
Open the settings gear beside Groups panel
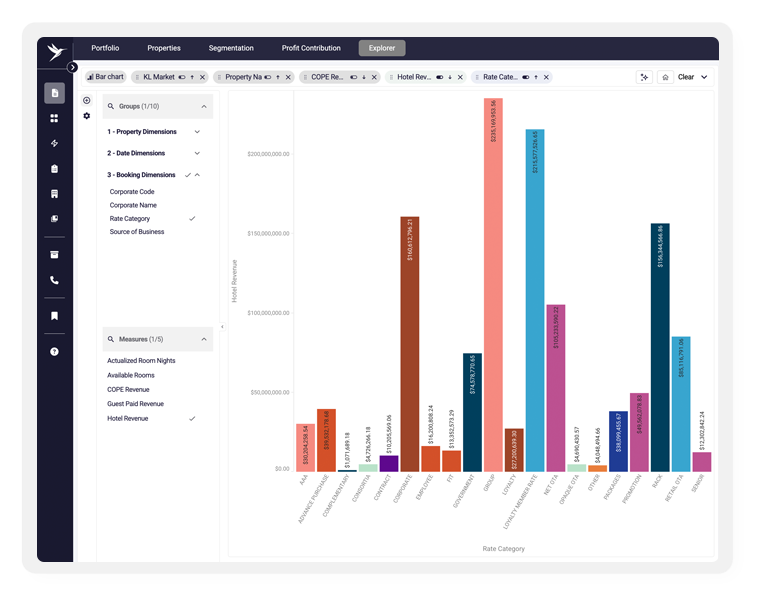[87, 116]
